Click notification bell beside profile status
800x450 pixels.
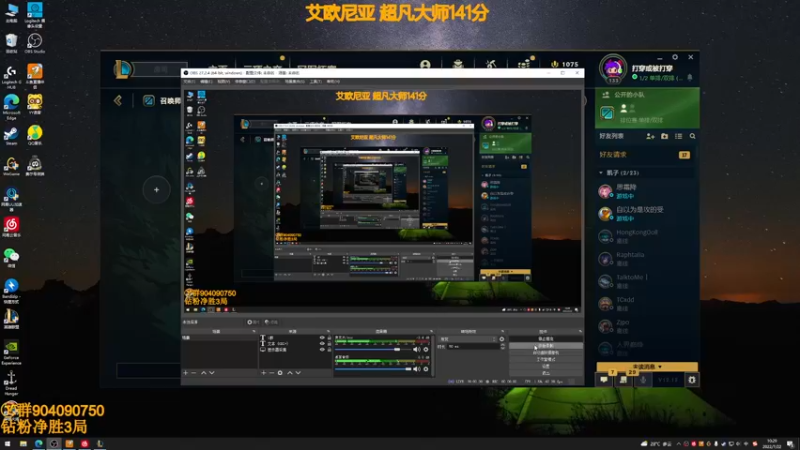[690, 78]
